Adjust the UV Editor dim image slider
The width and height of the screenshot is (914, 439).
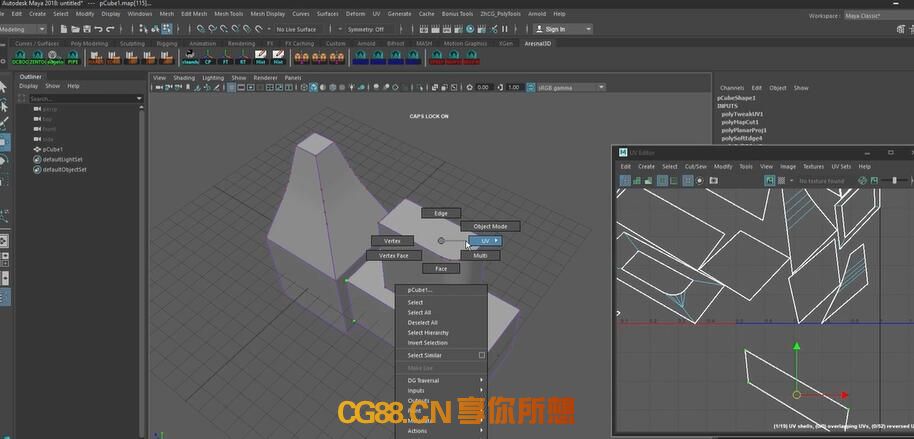pos(895,181)
